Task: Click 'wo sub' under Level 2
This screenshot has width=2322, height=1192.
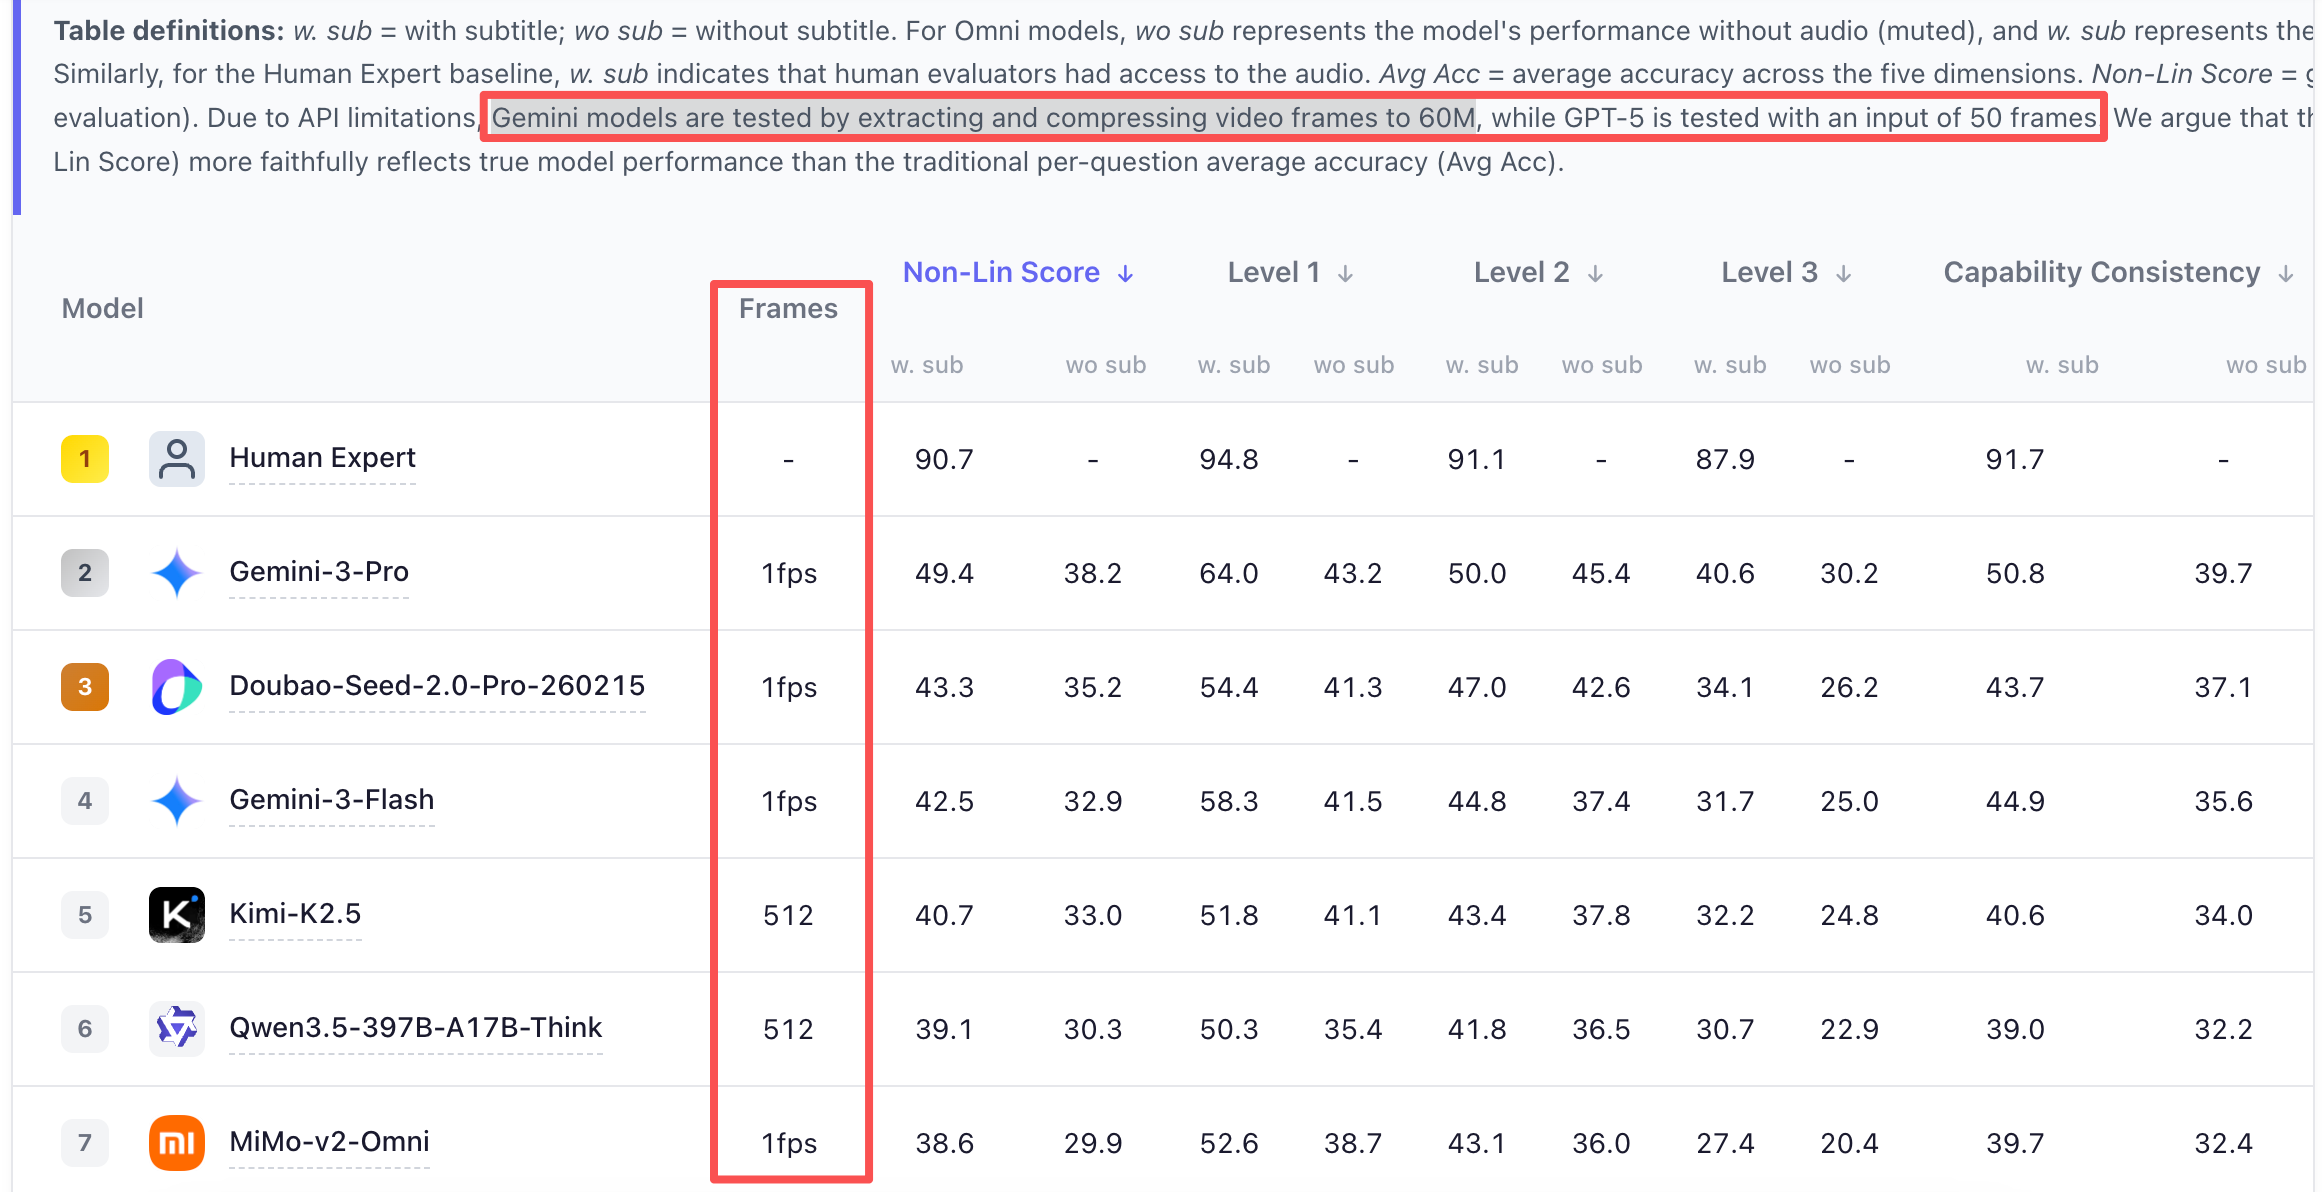Action: (x=1602, y=366)
